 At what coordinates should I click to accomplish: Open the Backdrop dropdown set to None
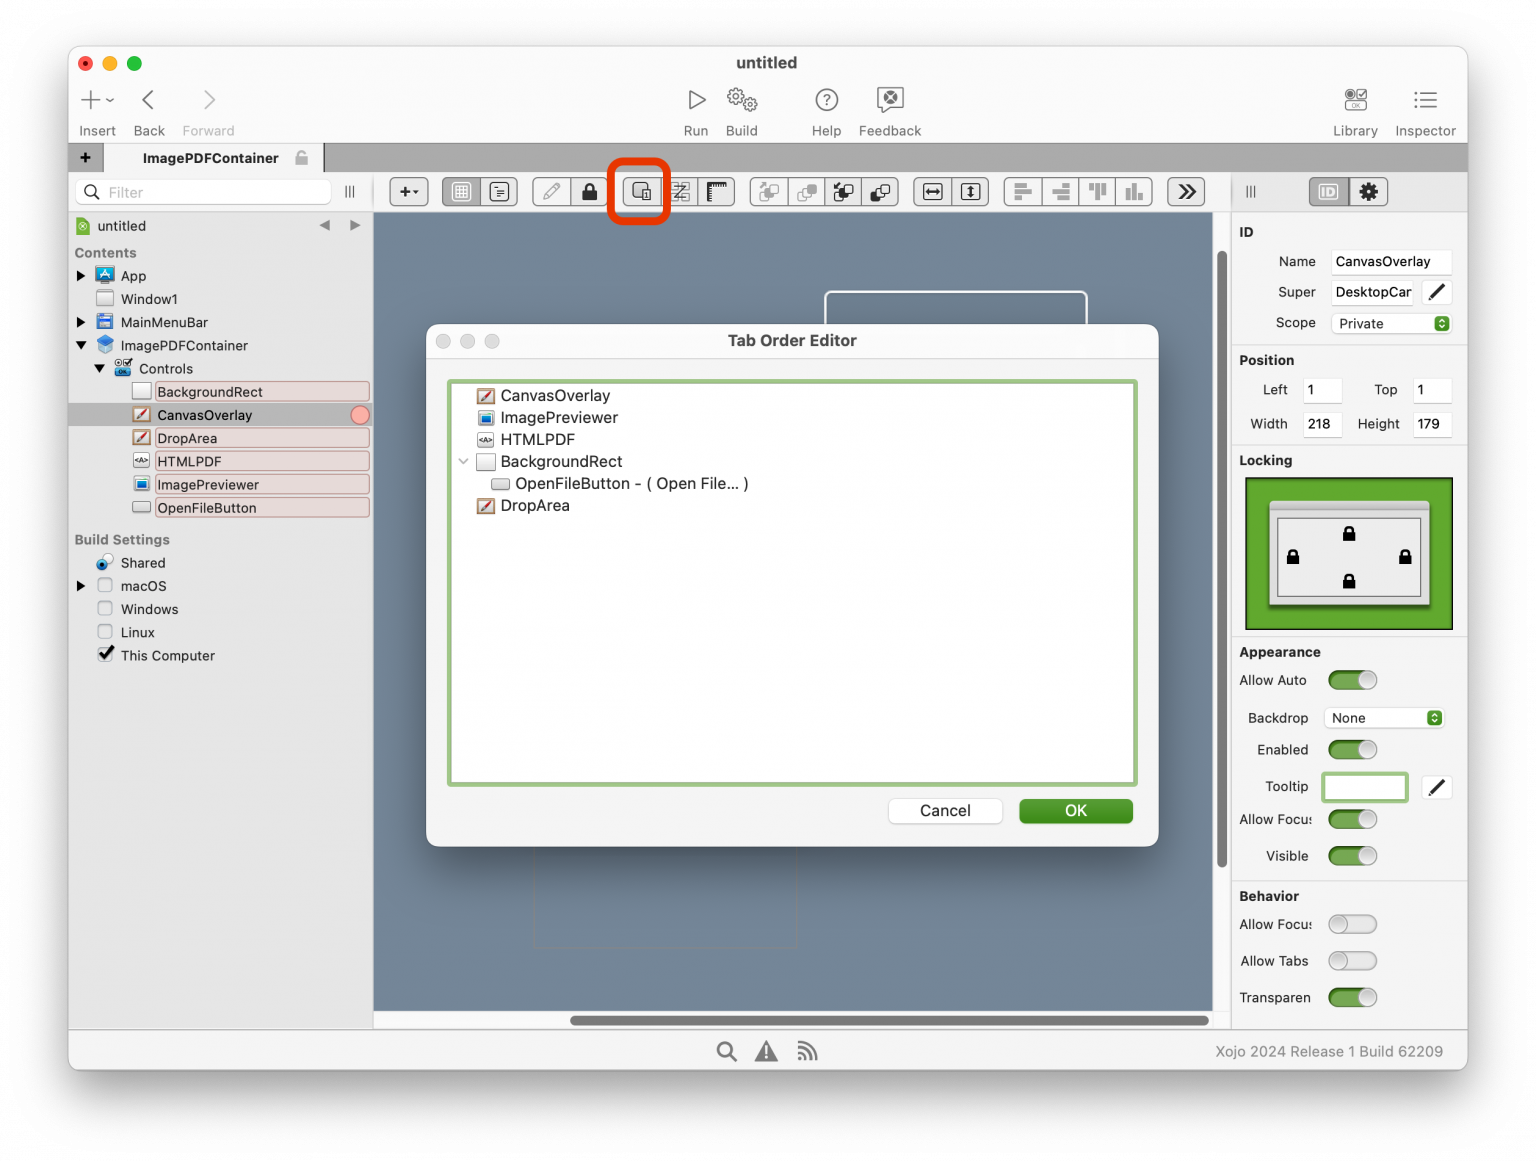click(x=1383, y=717)
